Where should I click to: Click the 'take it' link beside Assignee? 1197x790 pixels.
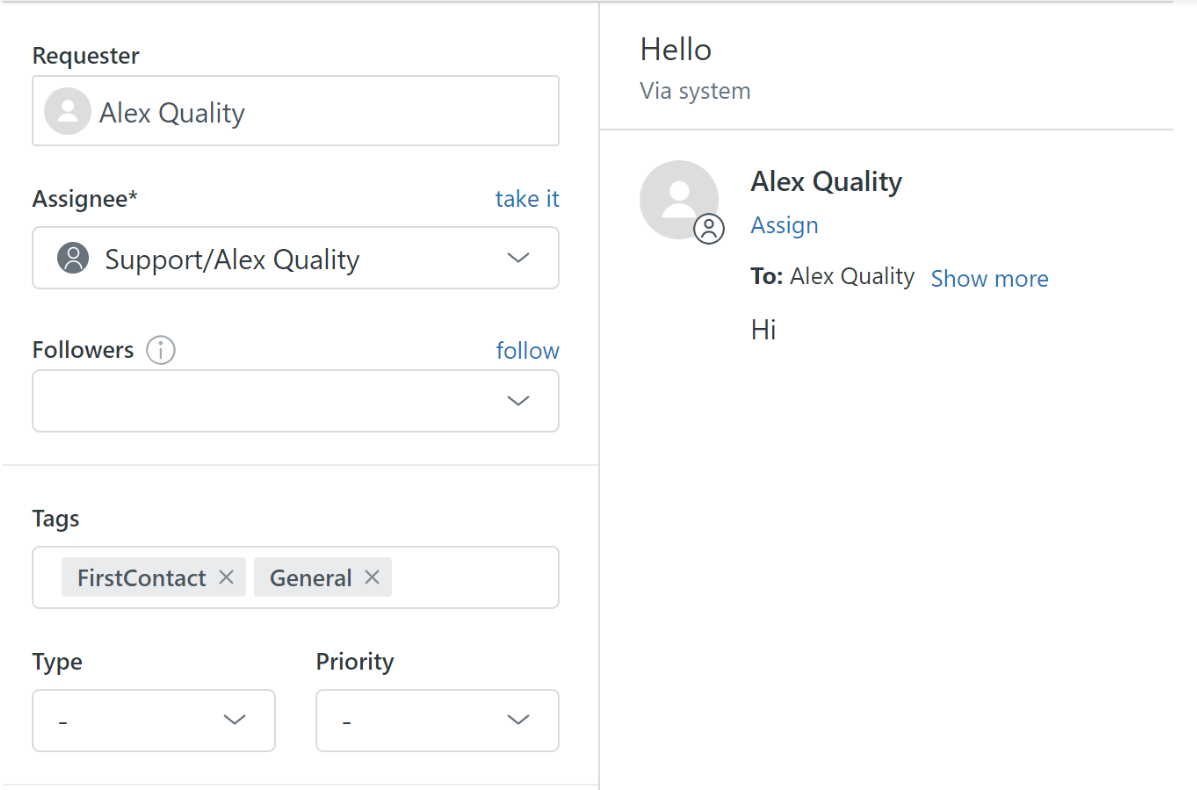pyautogui.click(x=527, y=199)
